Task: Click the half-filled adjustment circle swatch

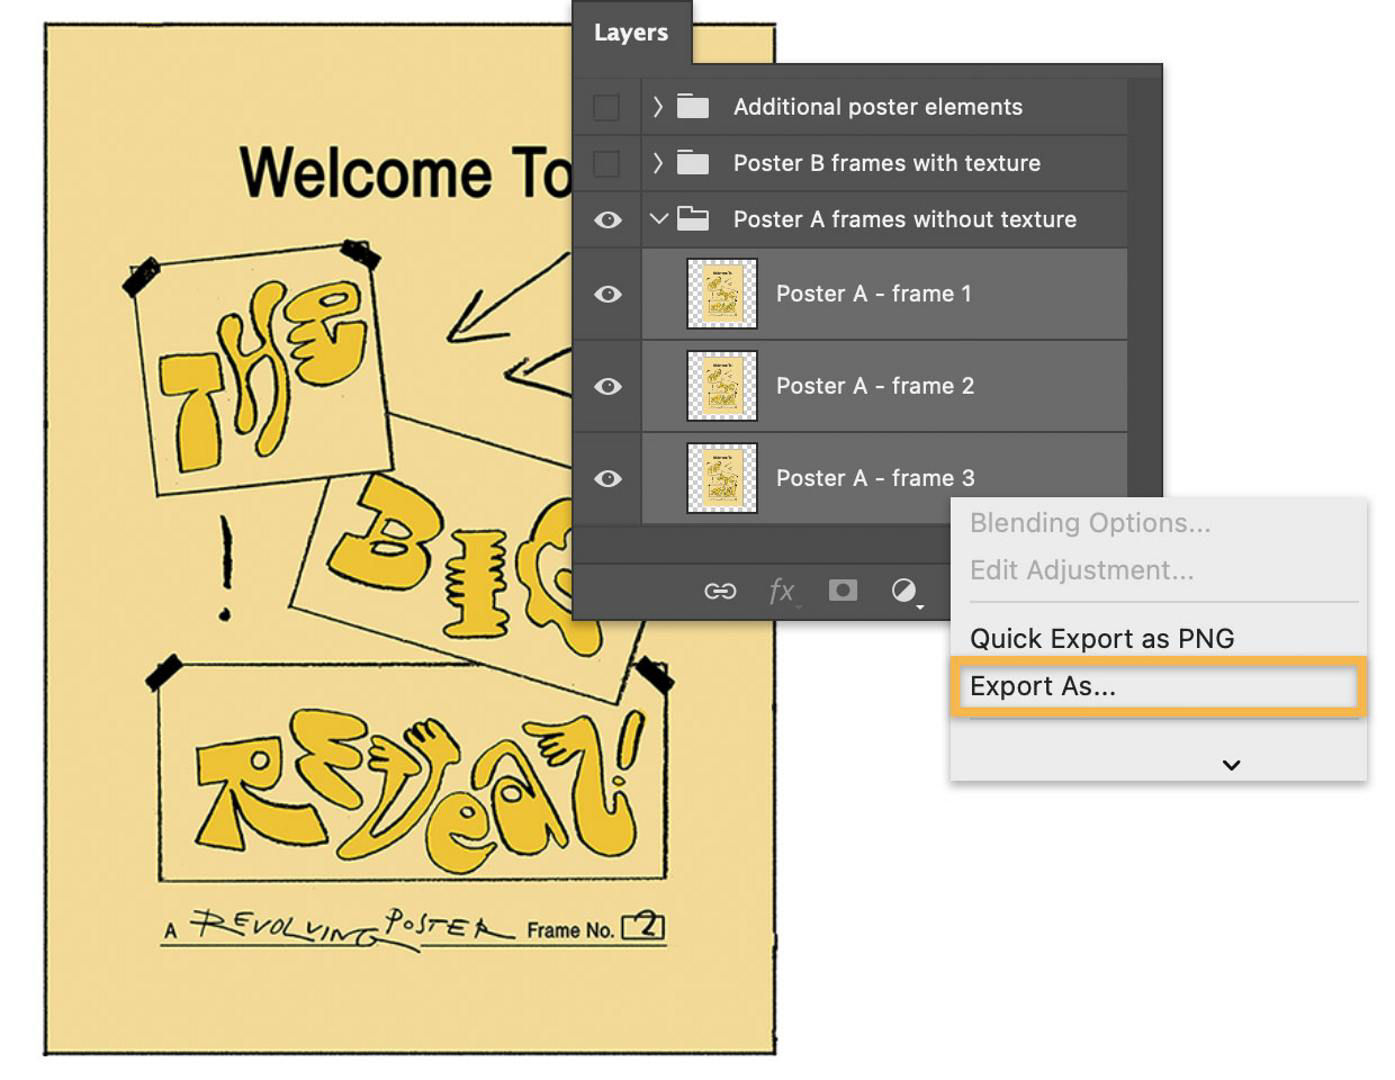Action: point(903,589)
